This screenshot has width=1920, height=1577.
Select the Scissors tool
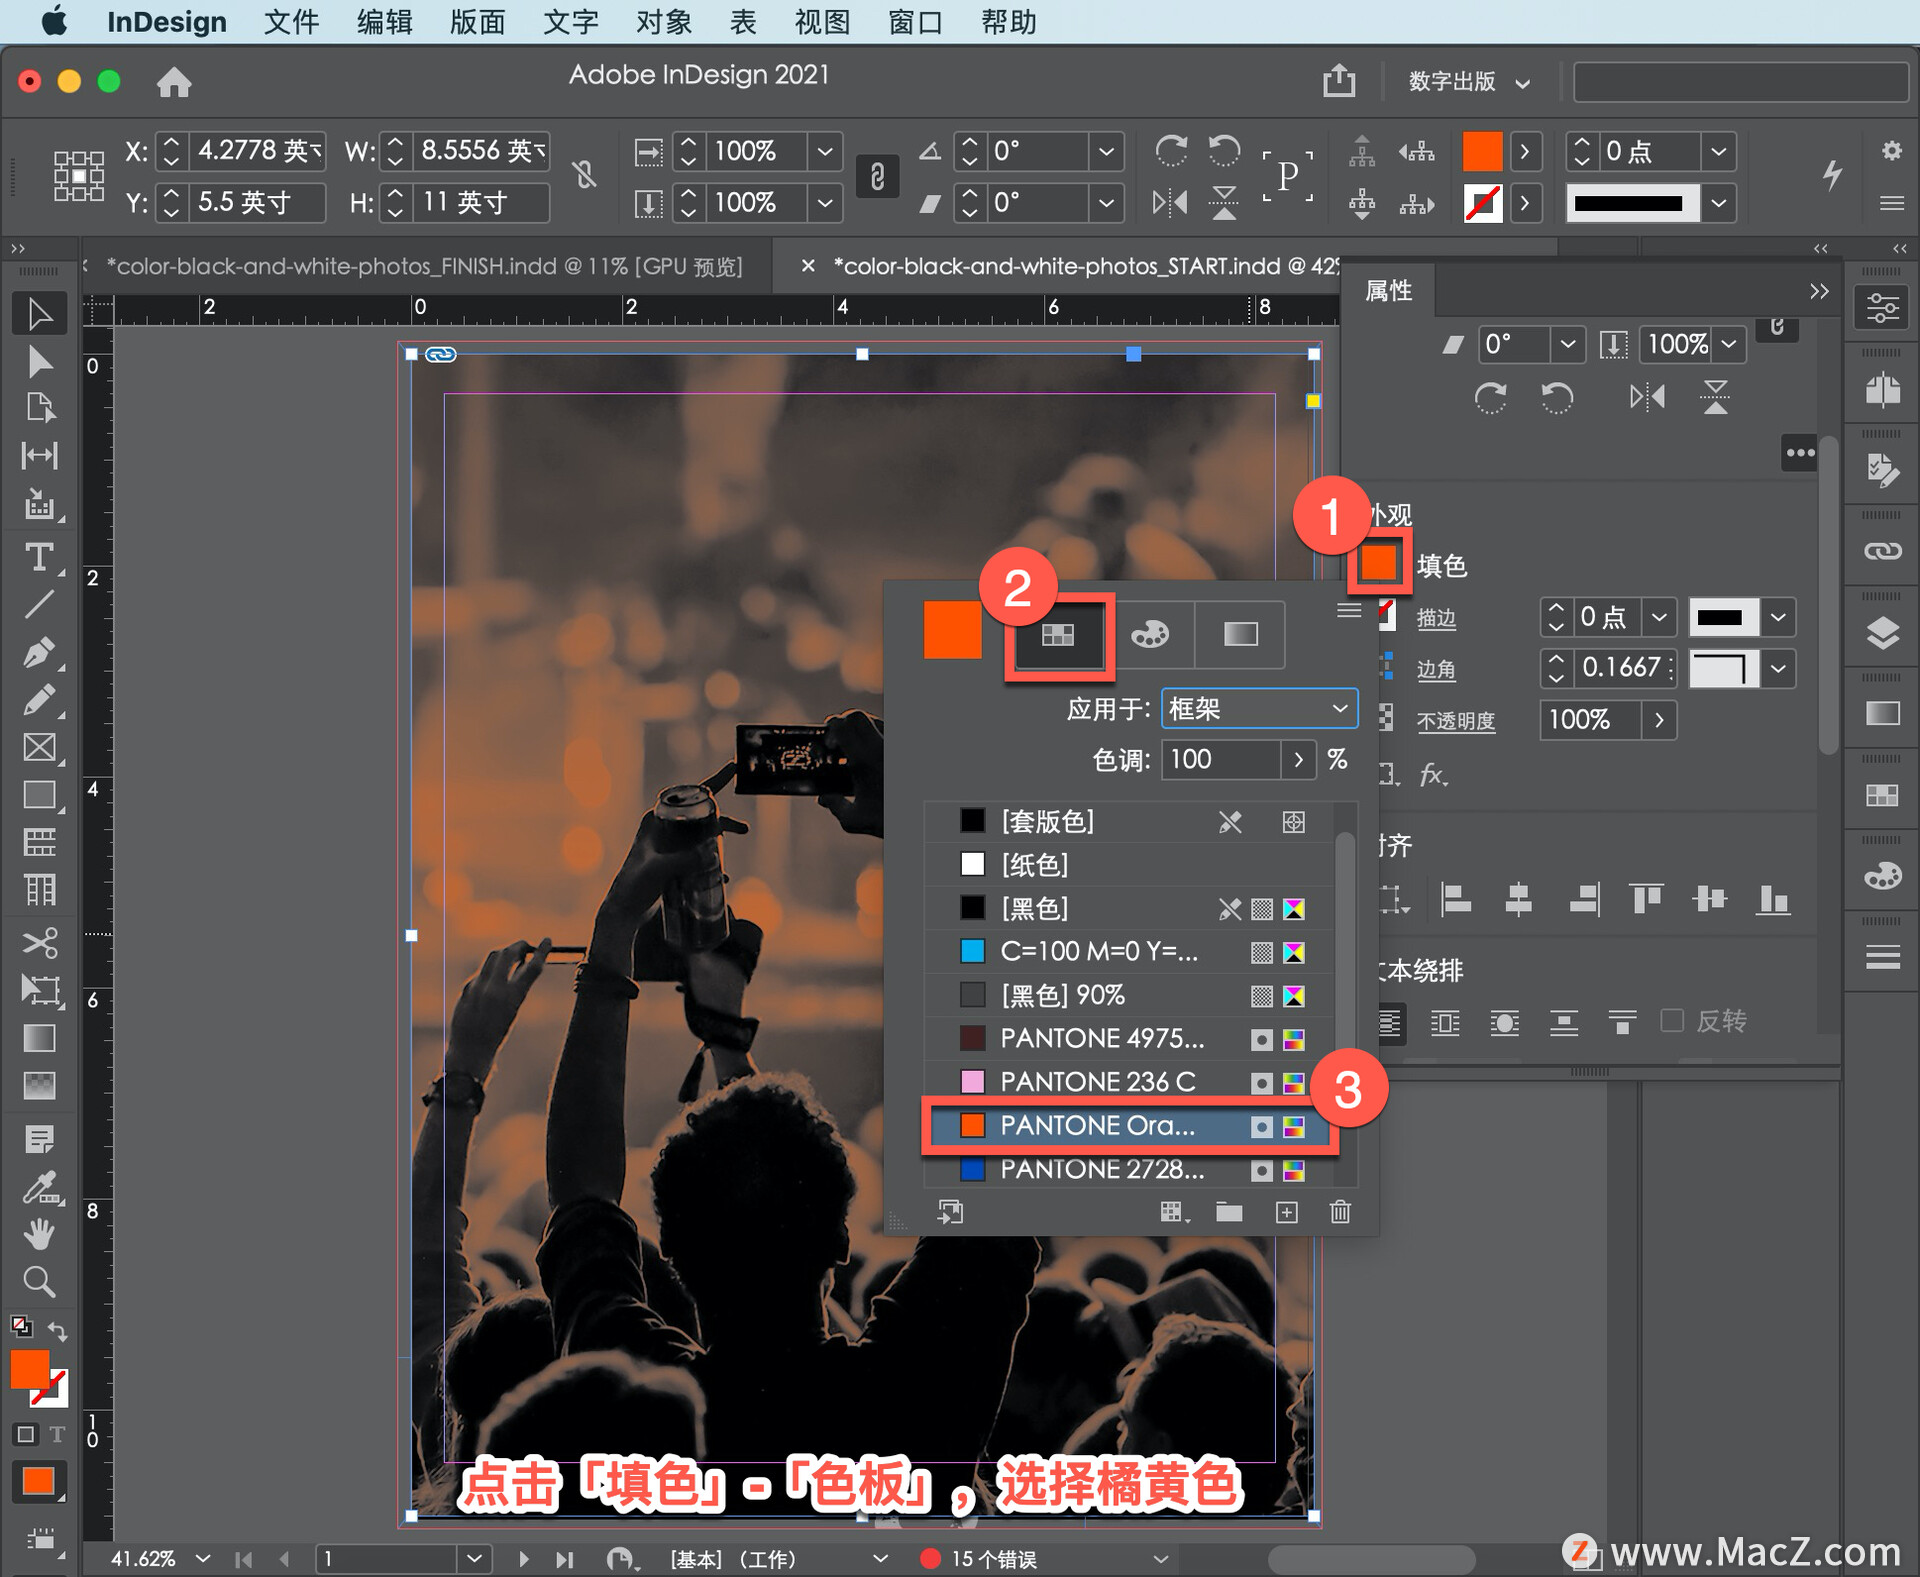tap(39, 942)
